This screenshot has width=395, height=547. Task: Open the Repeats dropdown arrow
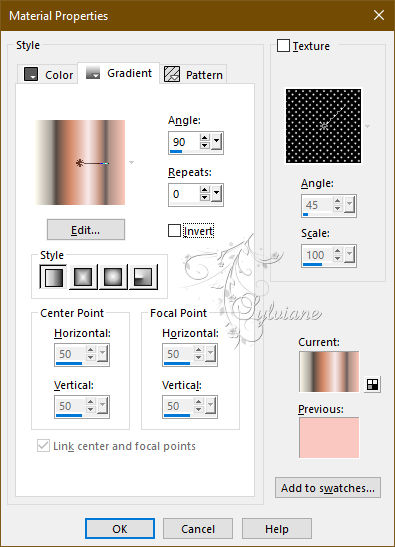(217, 194)
